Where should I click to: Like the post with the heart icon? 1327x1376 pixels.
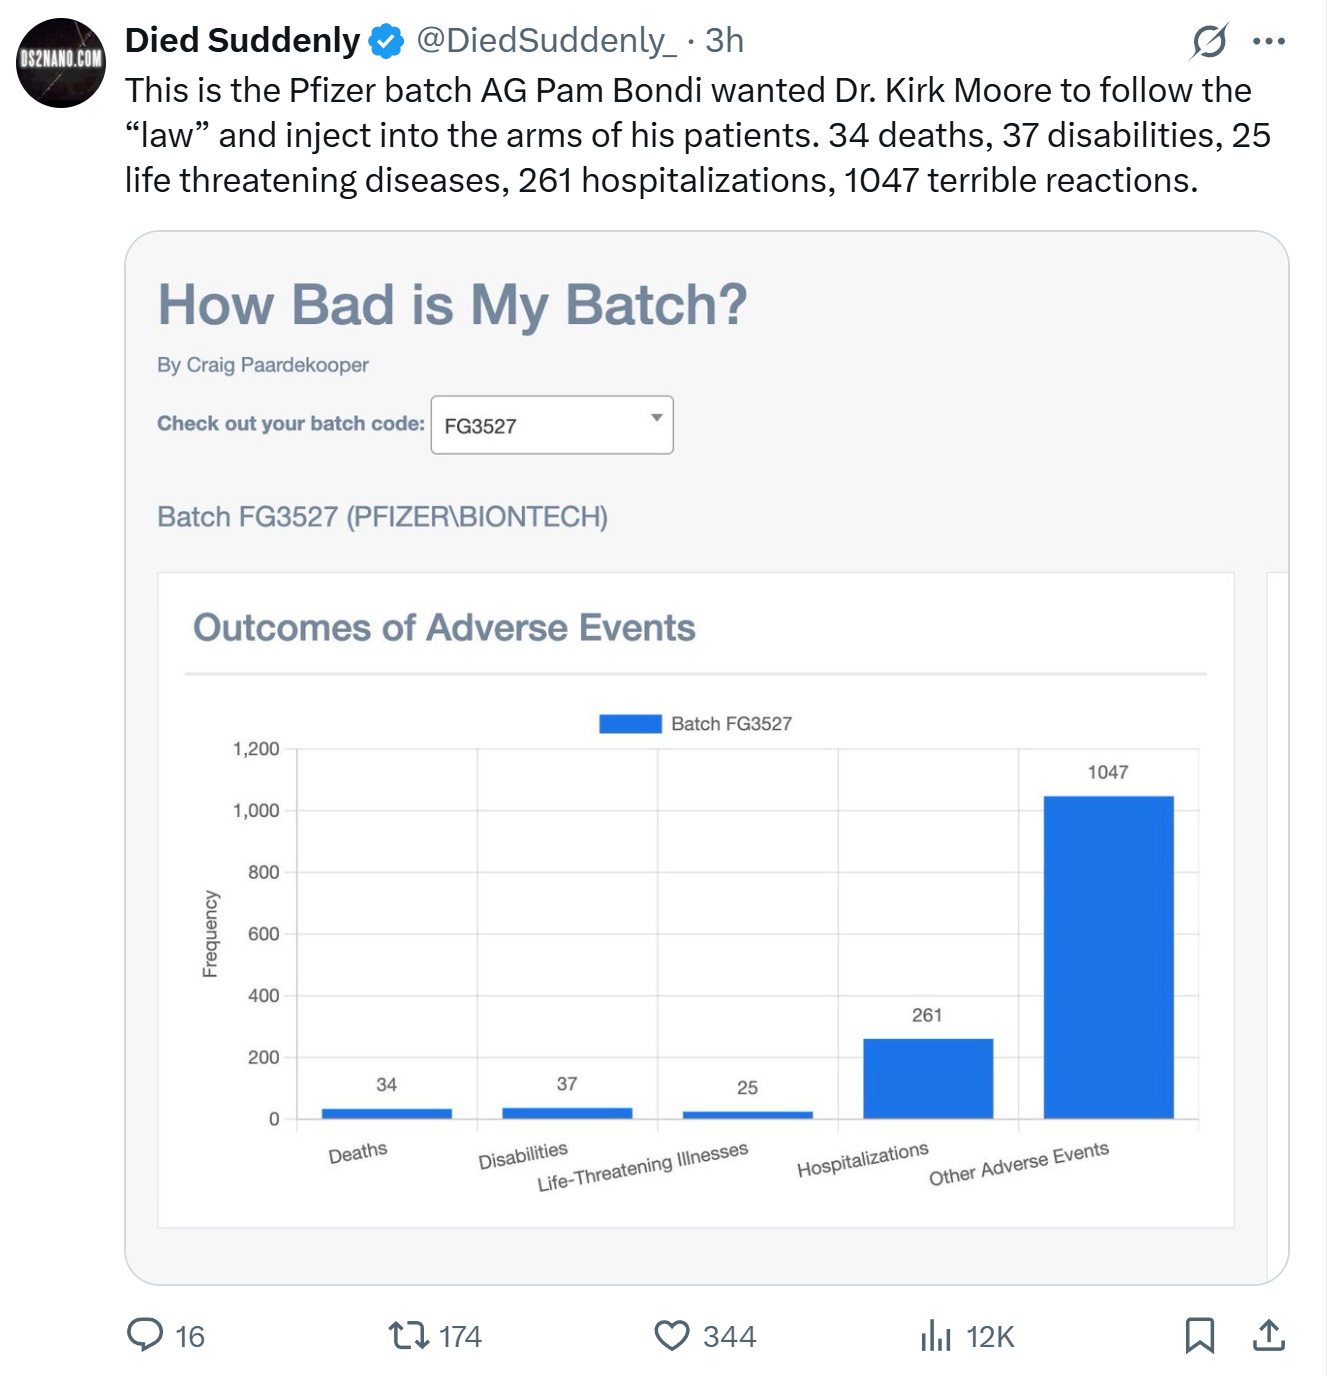(x=672, y=1336)
